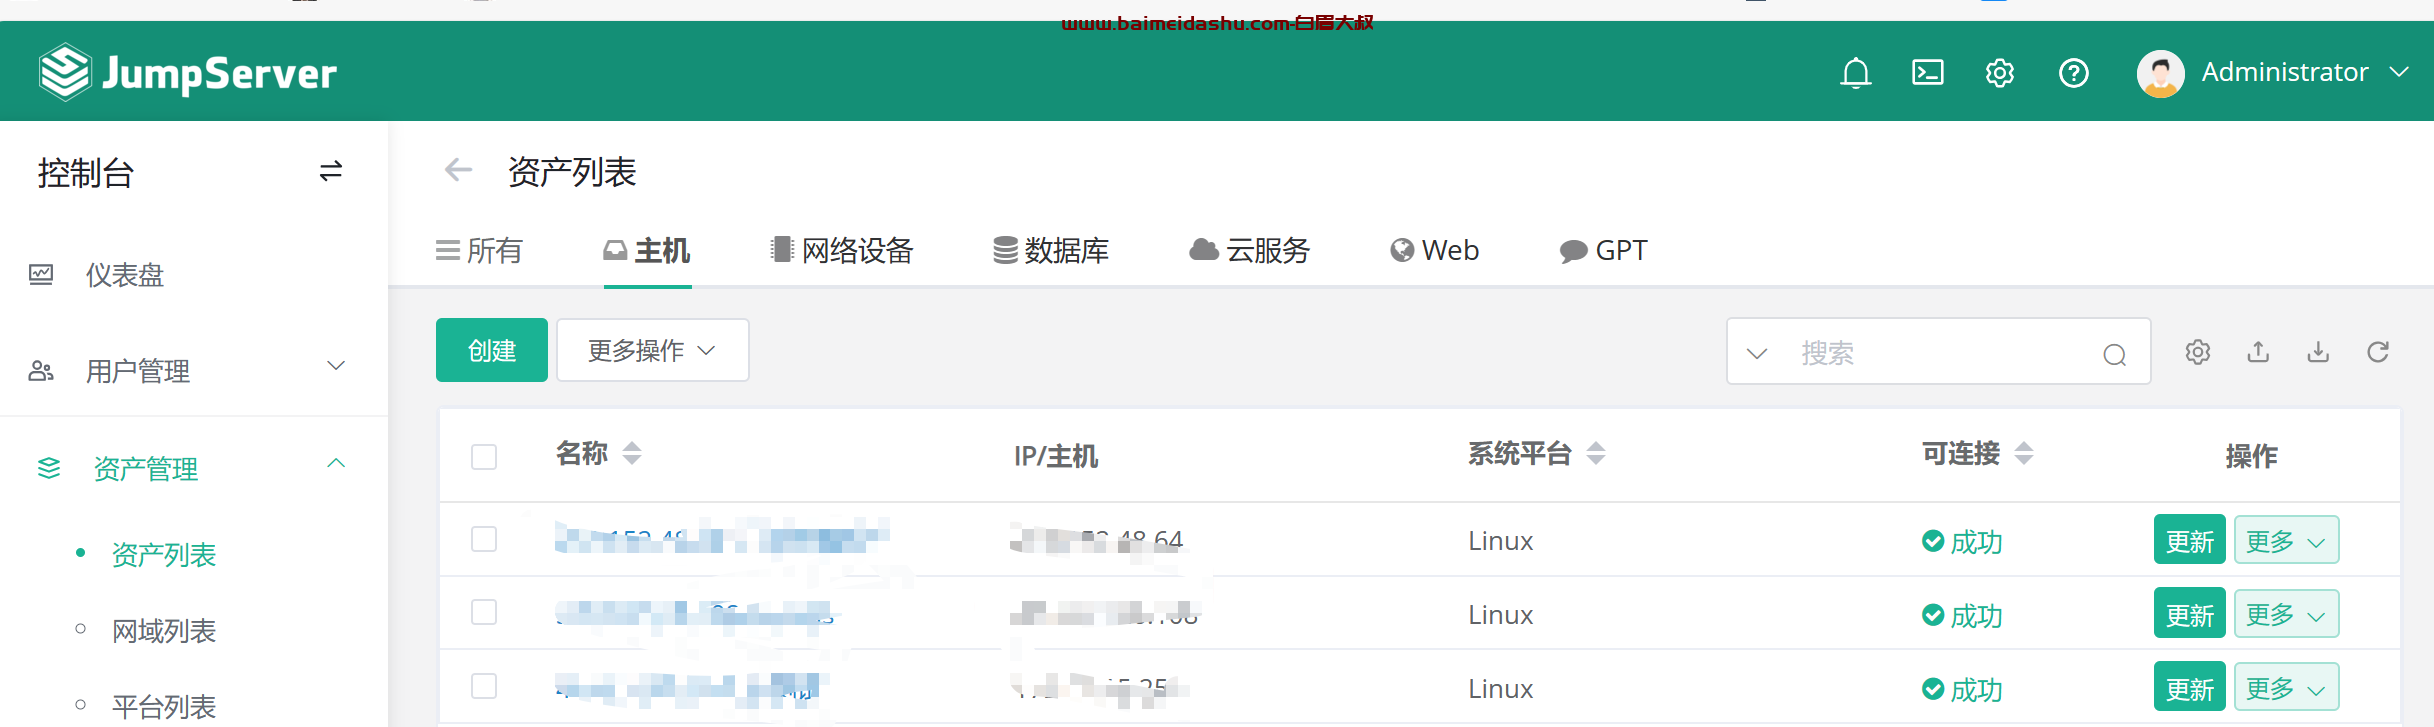Click the export download icon
Image resolution: width=2434 pixels, height=727 pixels.
(x=2318, y=352)
